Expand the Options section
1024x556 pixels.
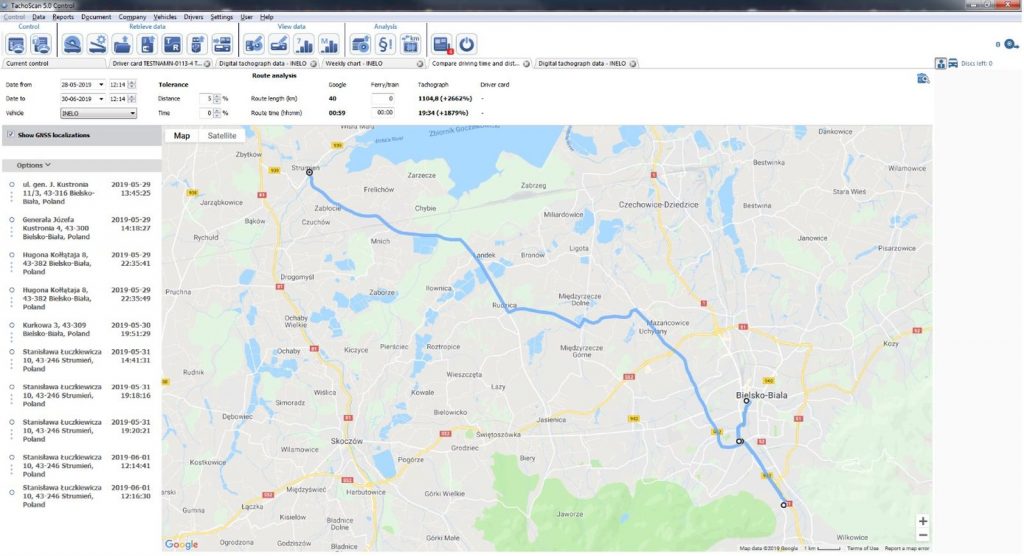[33, 165]
